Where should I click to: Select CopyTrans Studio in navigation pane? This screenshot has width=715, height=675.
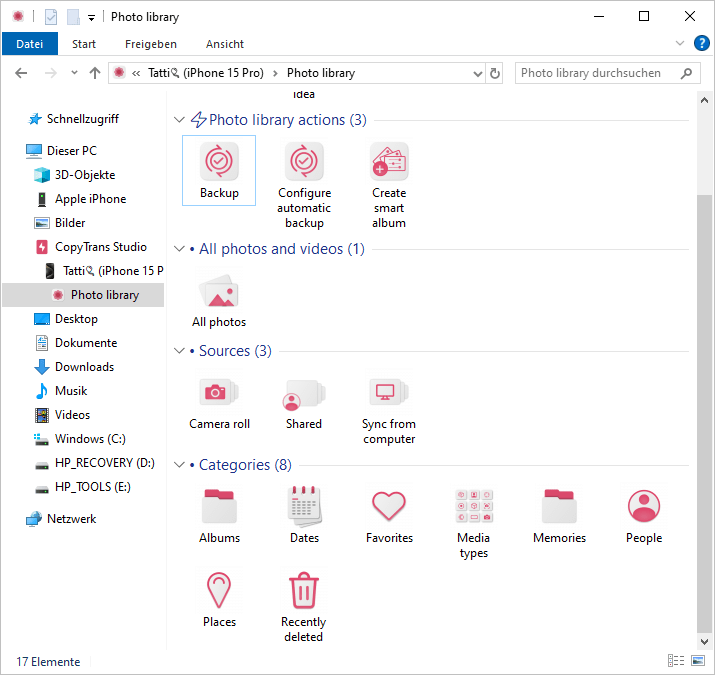(x=100, y=247)
